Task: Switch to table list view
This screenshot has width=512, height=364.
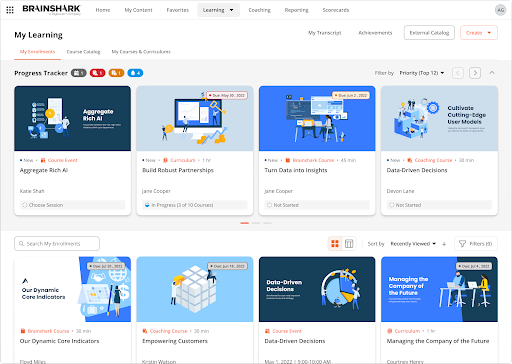Action: 349,244
